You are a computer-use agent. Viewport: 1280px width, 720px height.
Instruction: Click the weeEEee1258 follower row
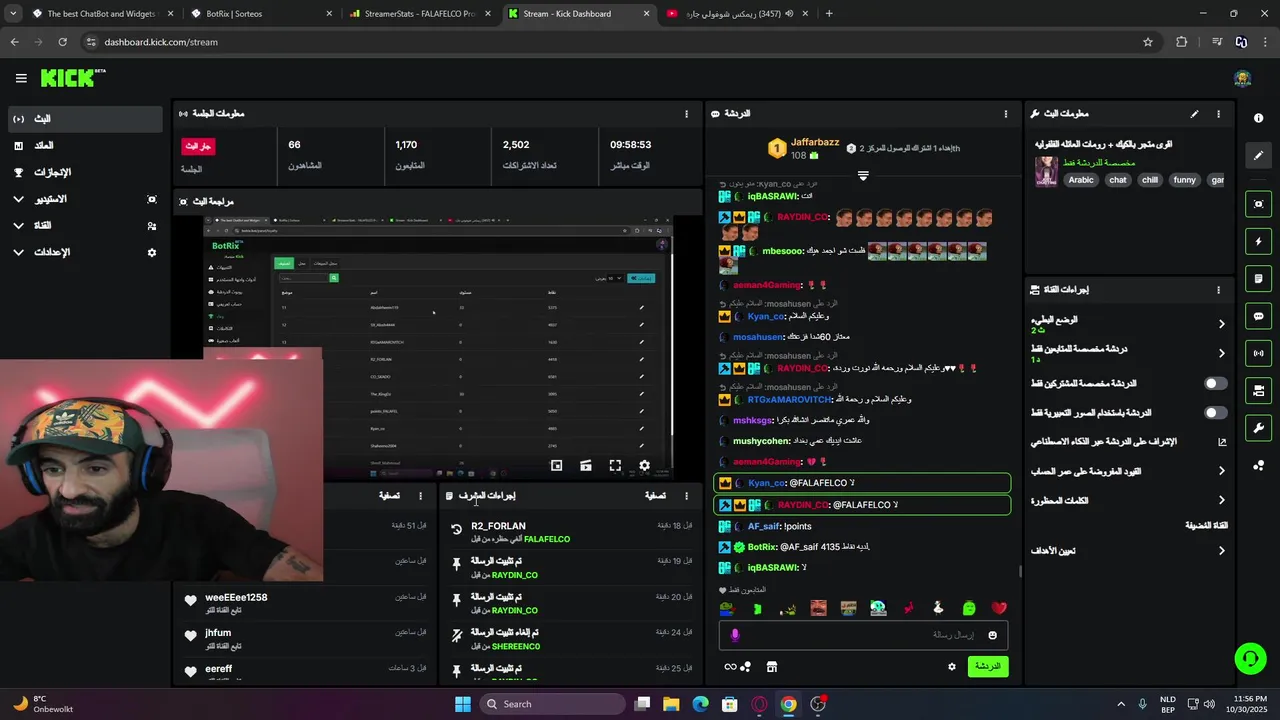coord(306,603)
